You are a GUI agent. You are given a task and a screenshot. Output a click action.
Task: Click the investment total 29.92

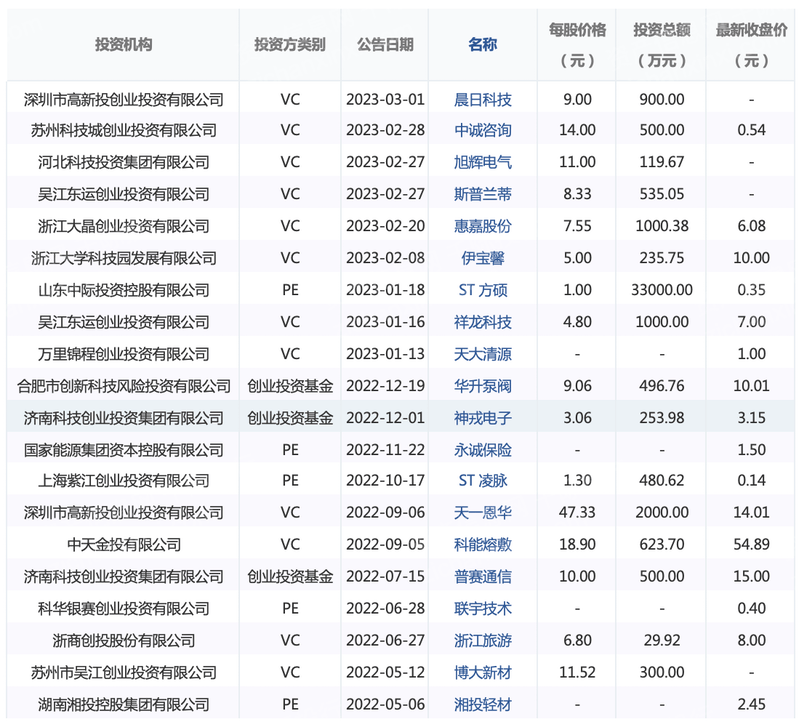coord(662,640)
